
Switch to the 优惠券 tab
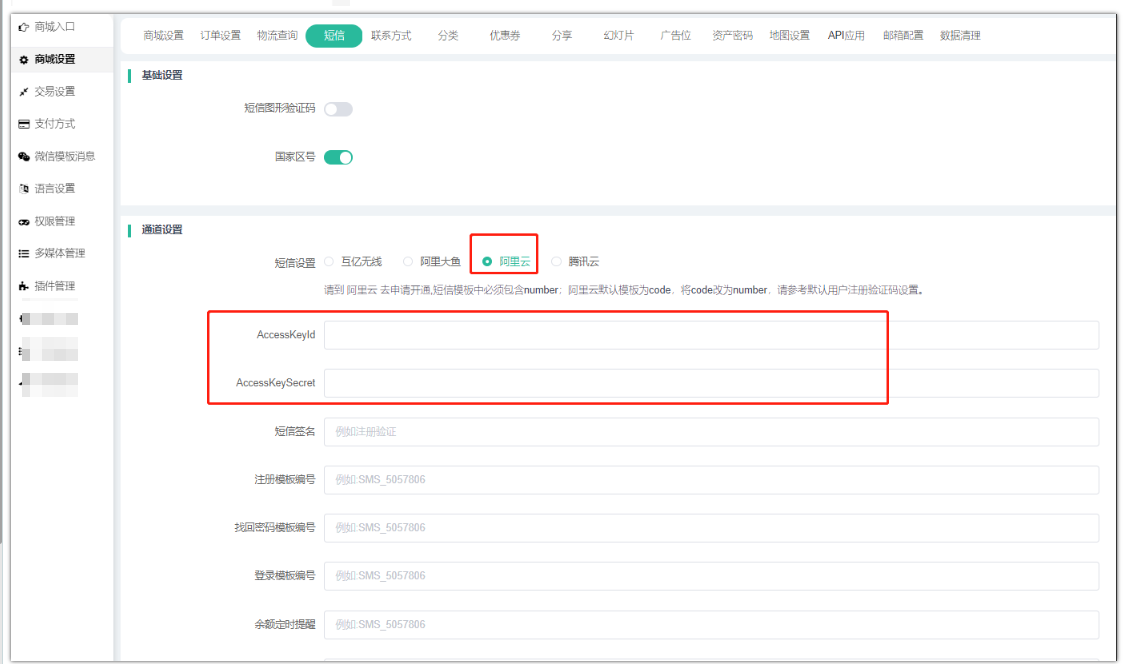(504, 36)
